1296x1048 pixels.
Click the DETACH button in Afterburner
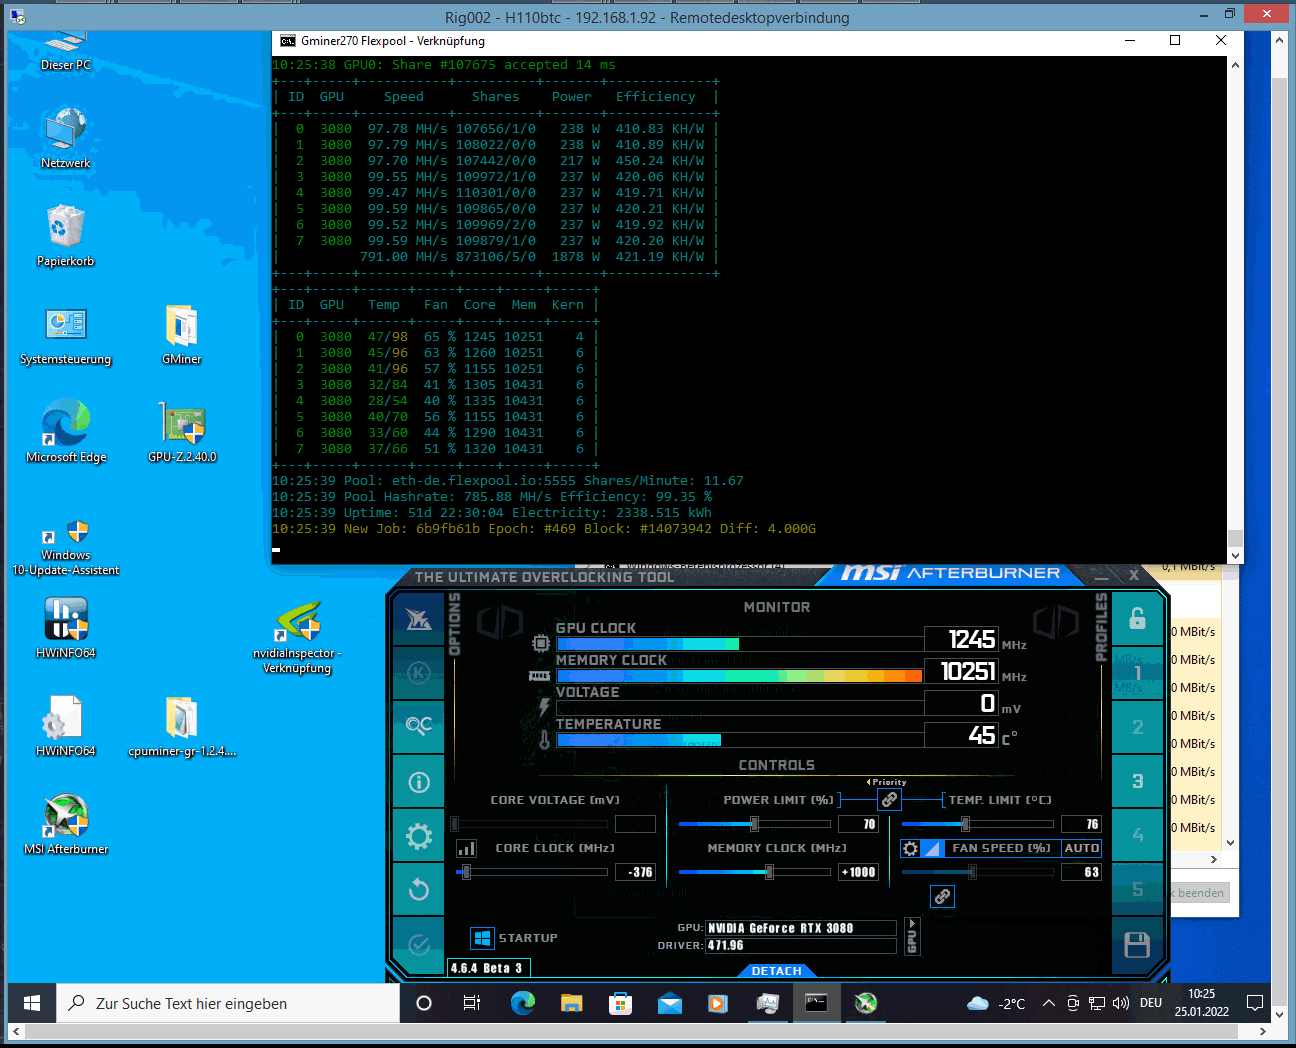point(777,971)
